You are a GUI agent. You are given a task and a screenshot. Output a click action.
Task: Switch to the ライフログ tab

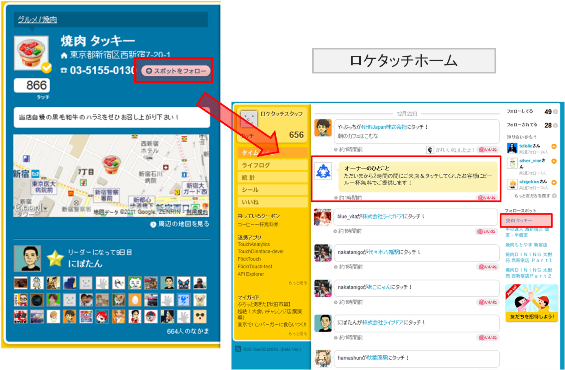273,165
